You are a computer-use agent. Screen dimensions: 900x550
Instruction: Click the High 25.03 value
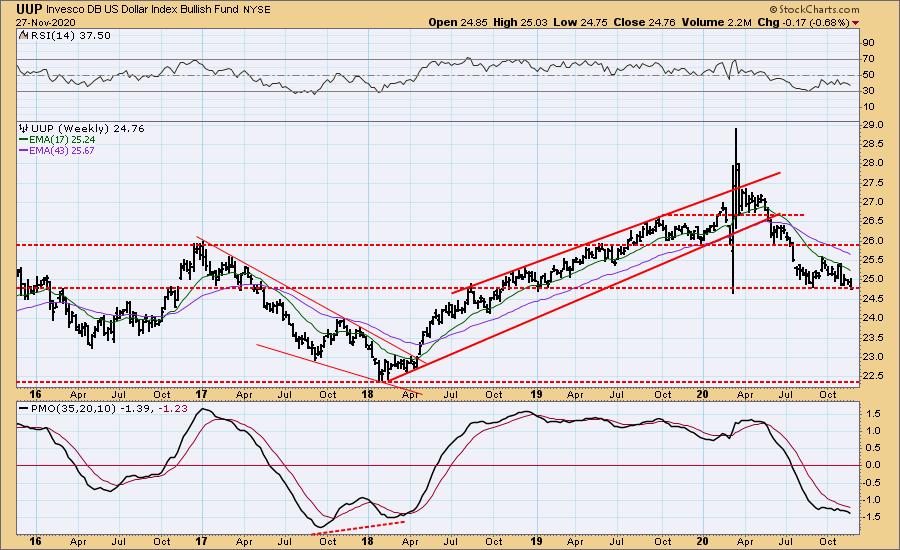coord(521,22)
